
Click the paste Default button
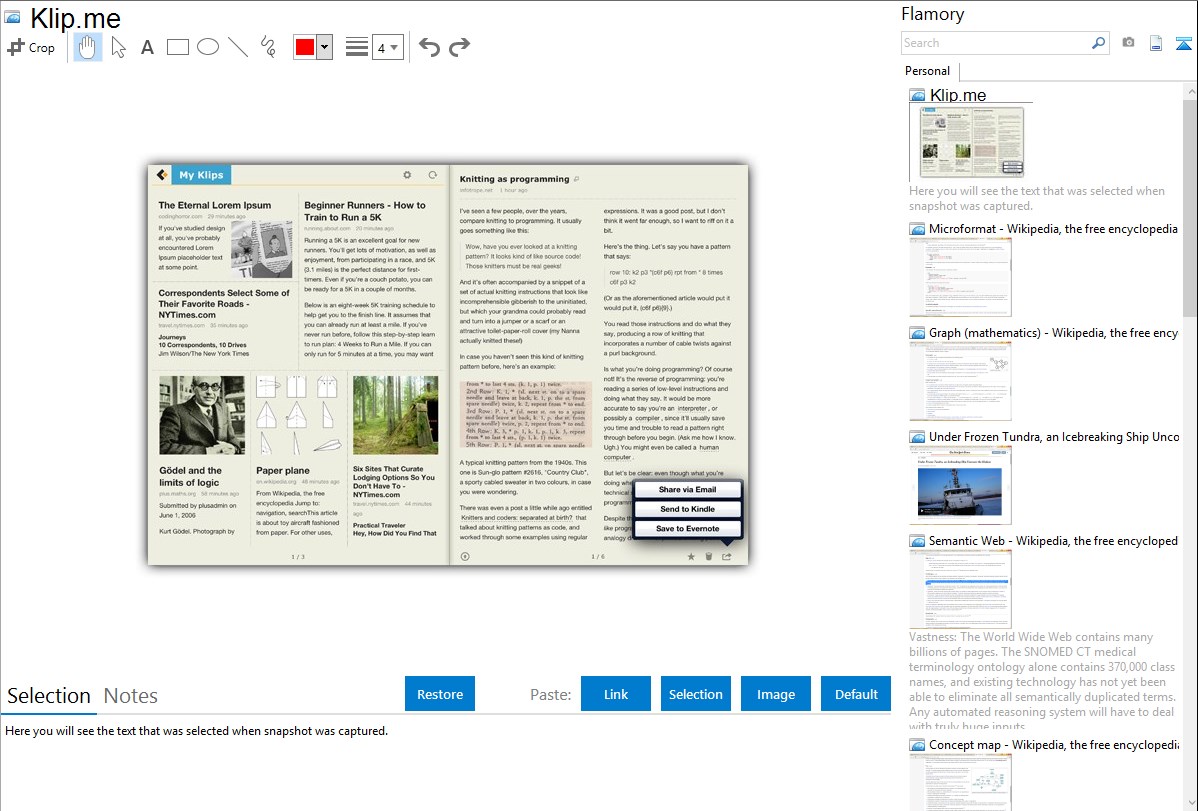pos(856,694)
